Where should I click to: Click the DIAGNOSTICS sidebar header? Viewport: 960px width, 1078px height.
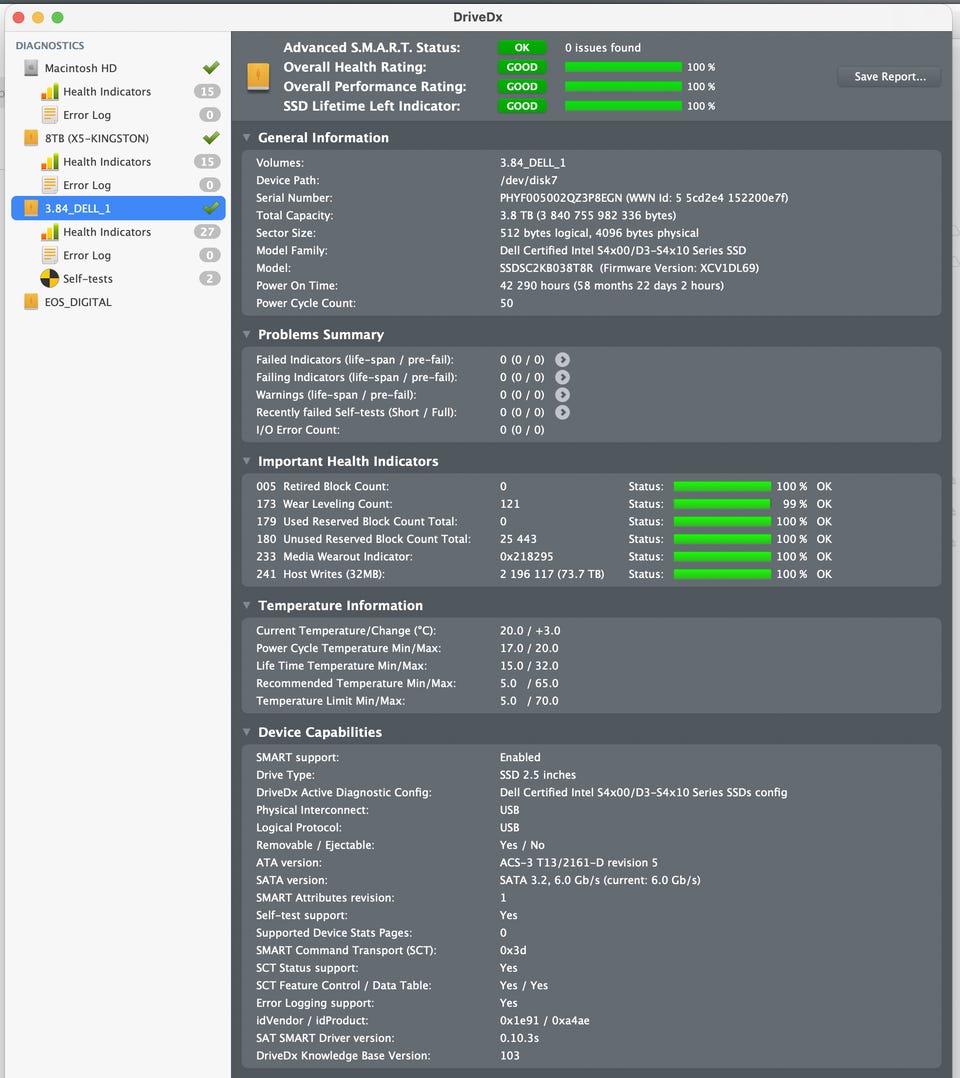coord(50,45)
